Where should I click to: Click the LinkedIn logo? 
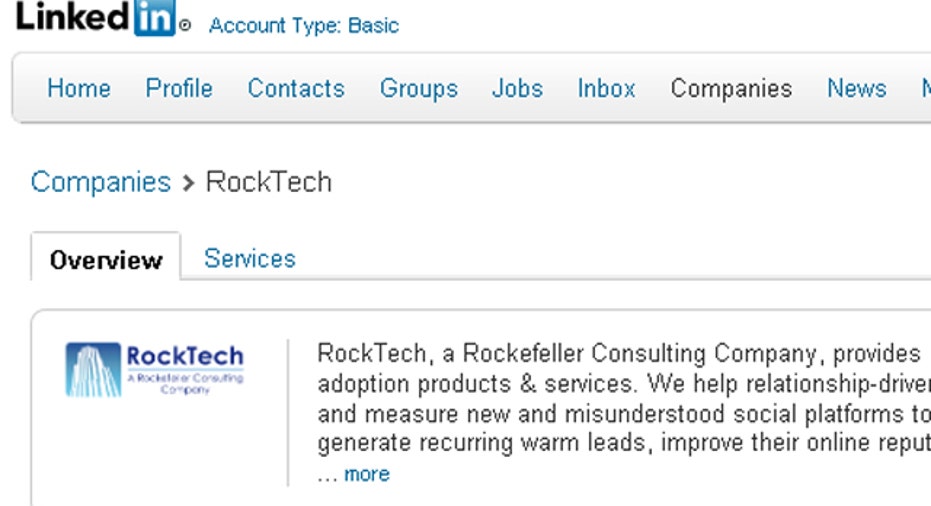pos(102,18)
